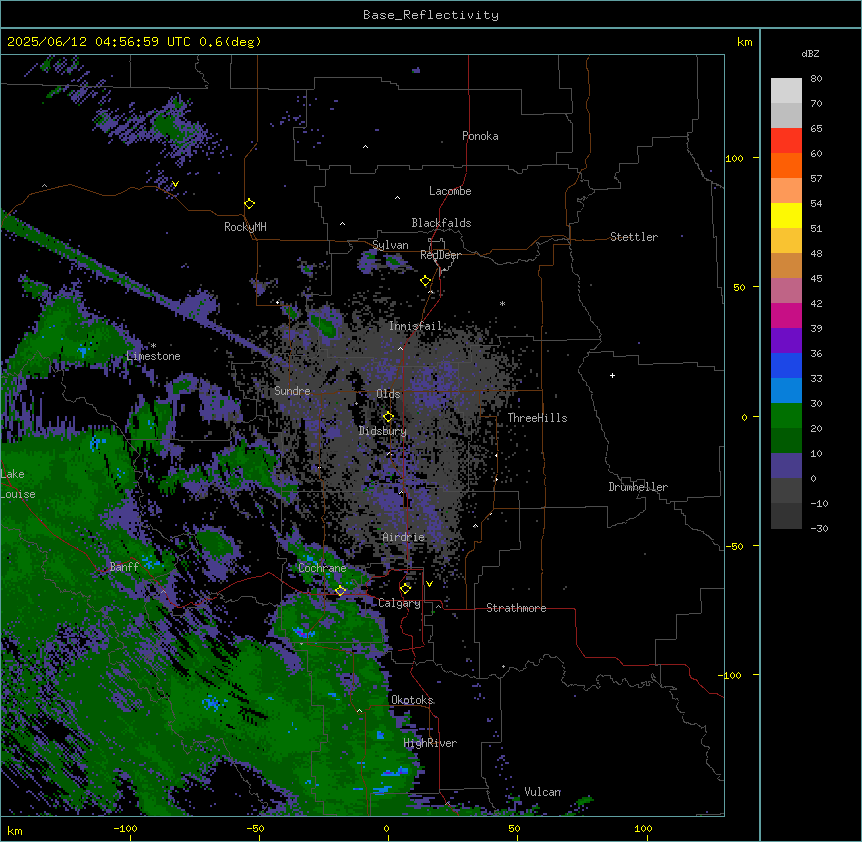Select the RockyMH label
862x842 pixels.
tap(245, 227)
